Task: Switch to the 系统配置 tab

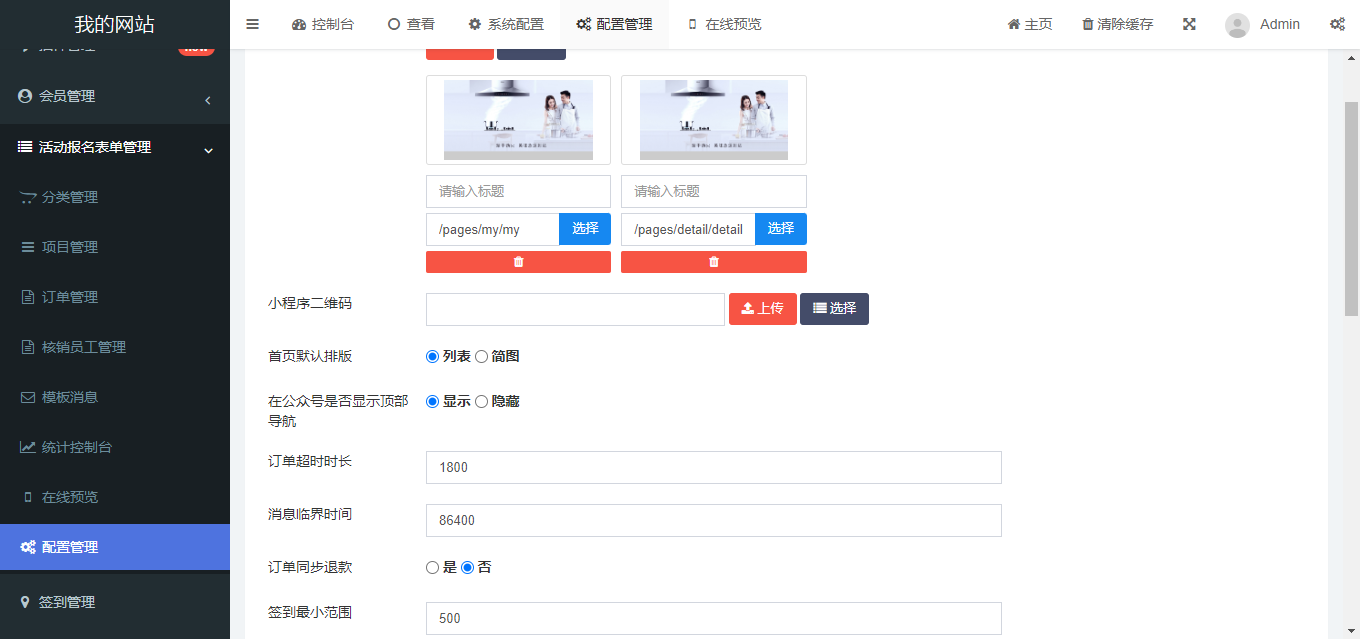Action: (x=506, y=24)
